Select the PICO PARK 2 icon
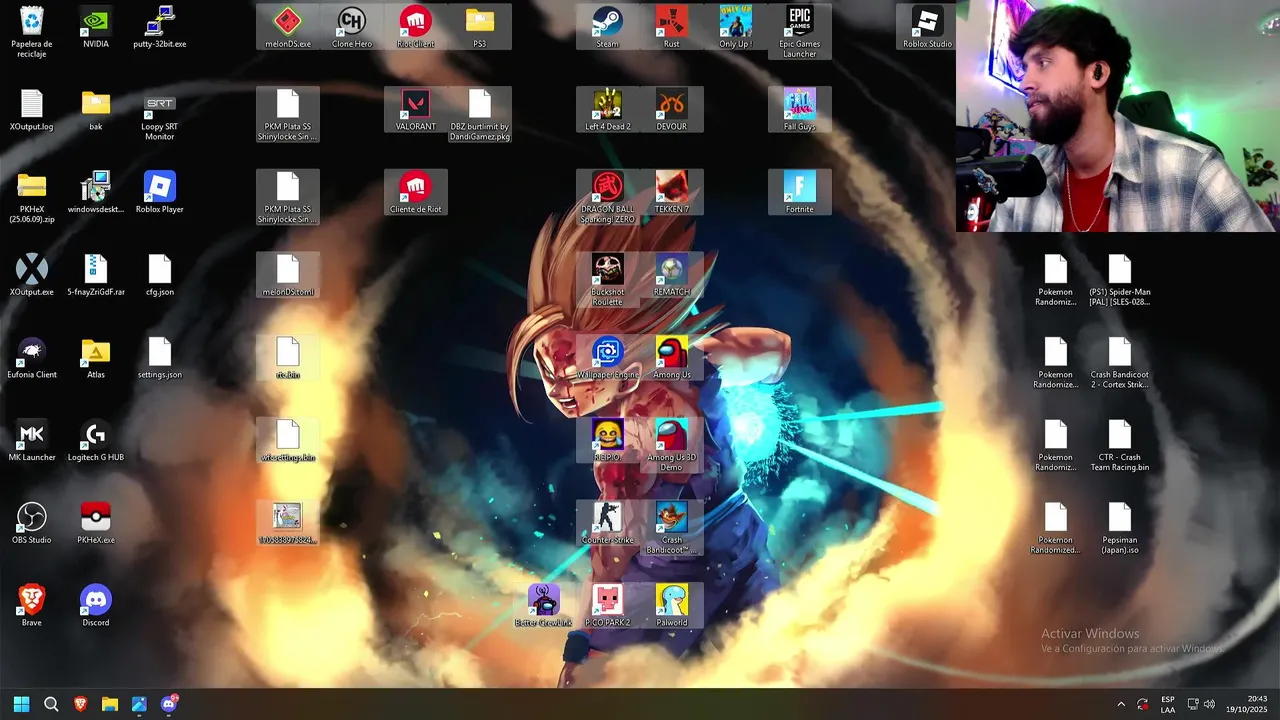 click(x=608, y=606)
